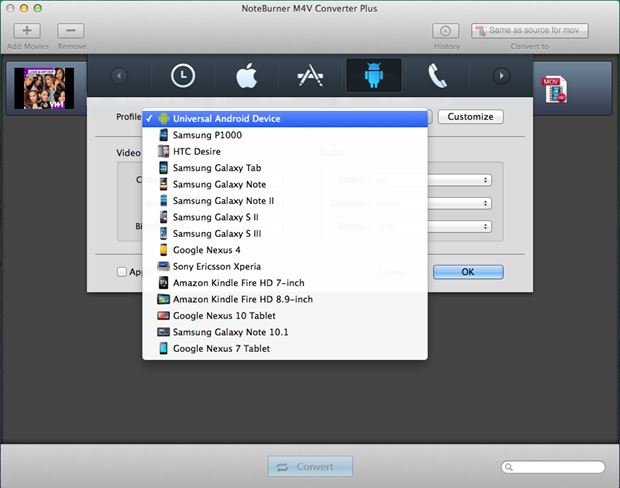
Task: Open the 'Same as source for mov' format selector
Action: point(529,30)
